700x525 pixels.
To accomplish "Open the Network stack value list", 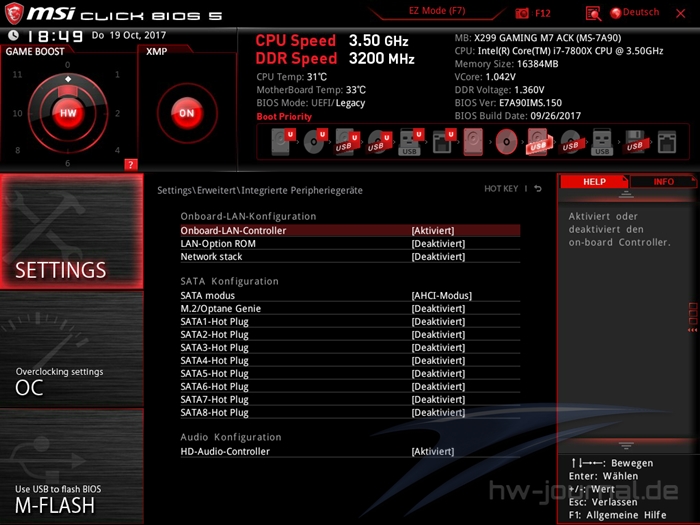I will pyautogui.click(x=438, y=256).
